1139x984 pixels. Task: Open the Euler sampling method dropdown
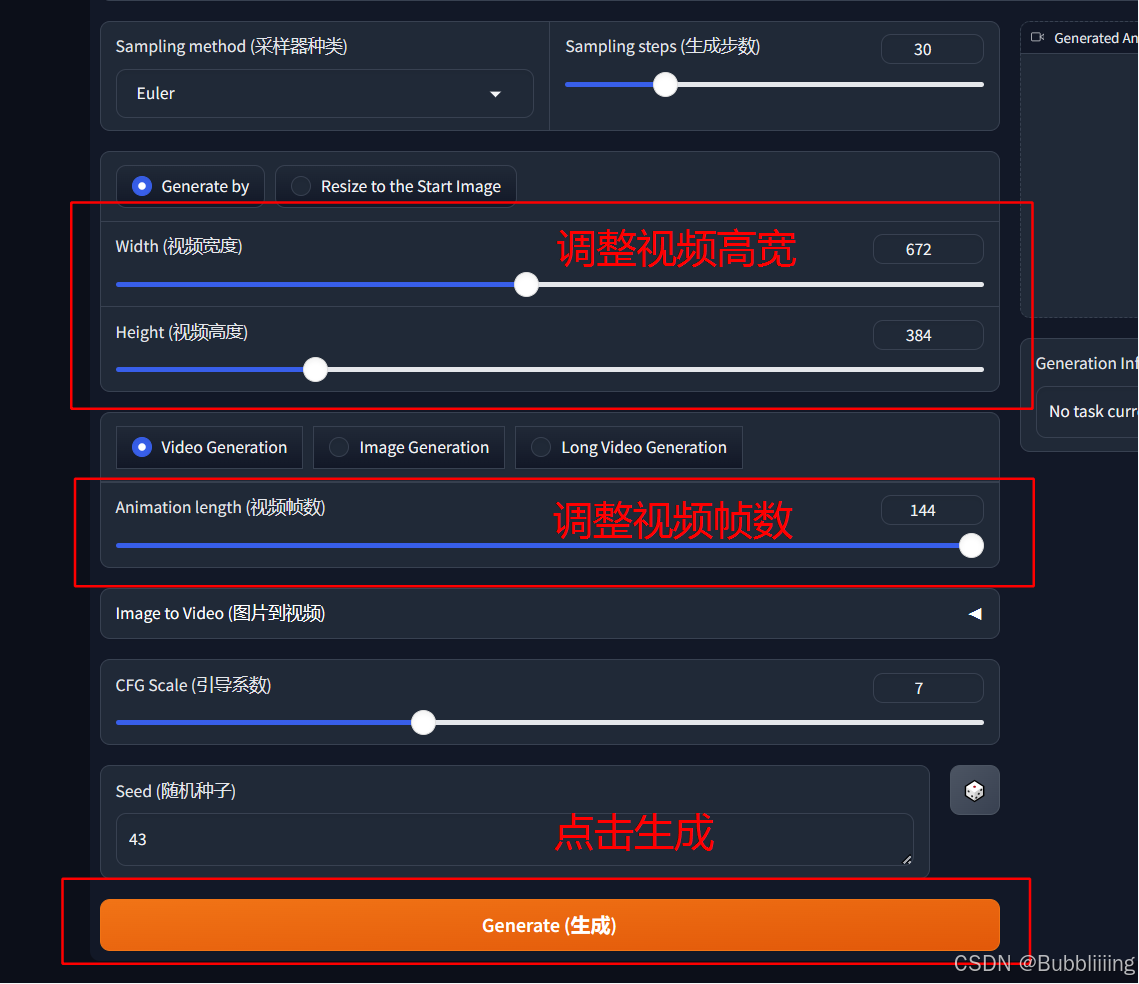(325, 94)
